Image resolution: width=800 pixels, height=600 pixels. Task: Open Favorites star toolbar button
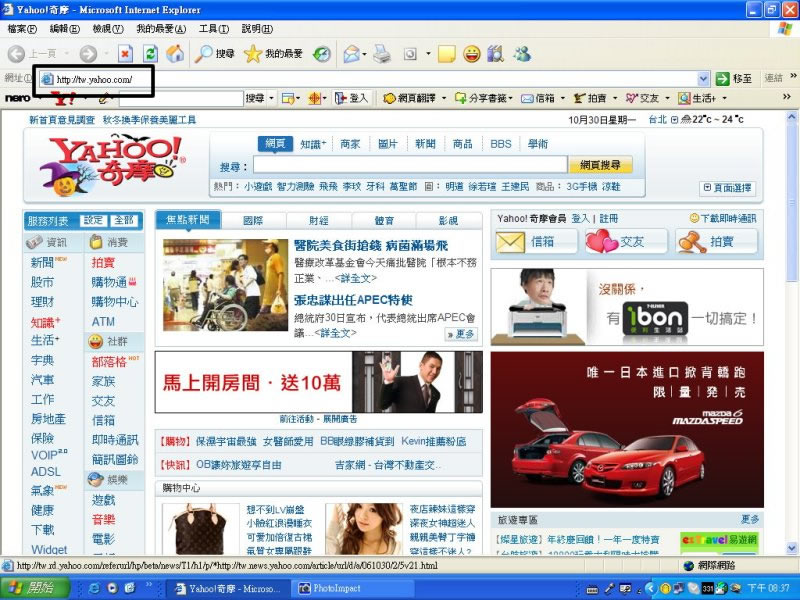click(x=273, y=54)
